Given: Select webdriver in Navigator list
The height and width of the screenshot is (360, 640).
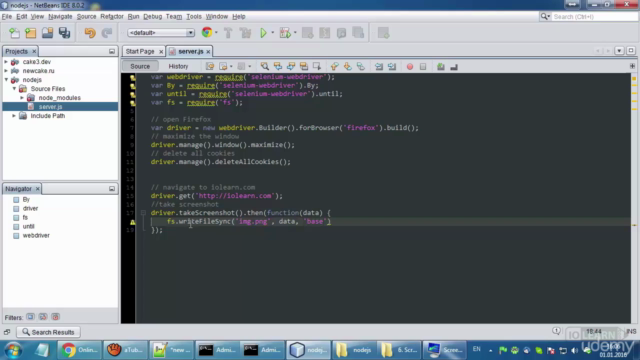Looking at the screenshot, I should [x=36, y=236].
